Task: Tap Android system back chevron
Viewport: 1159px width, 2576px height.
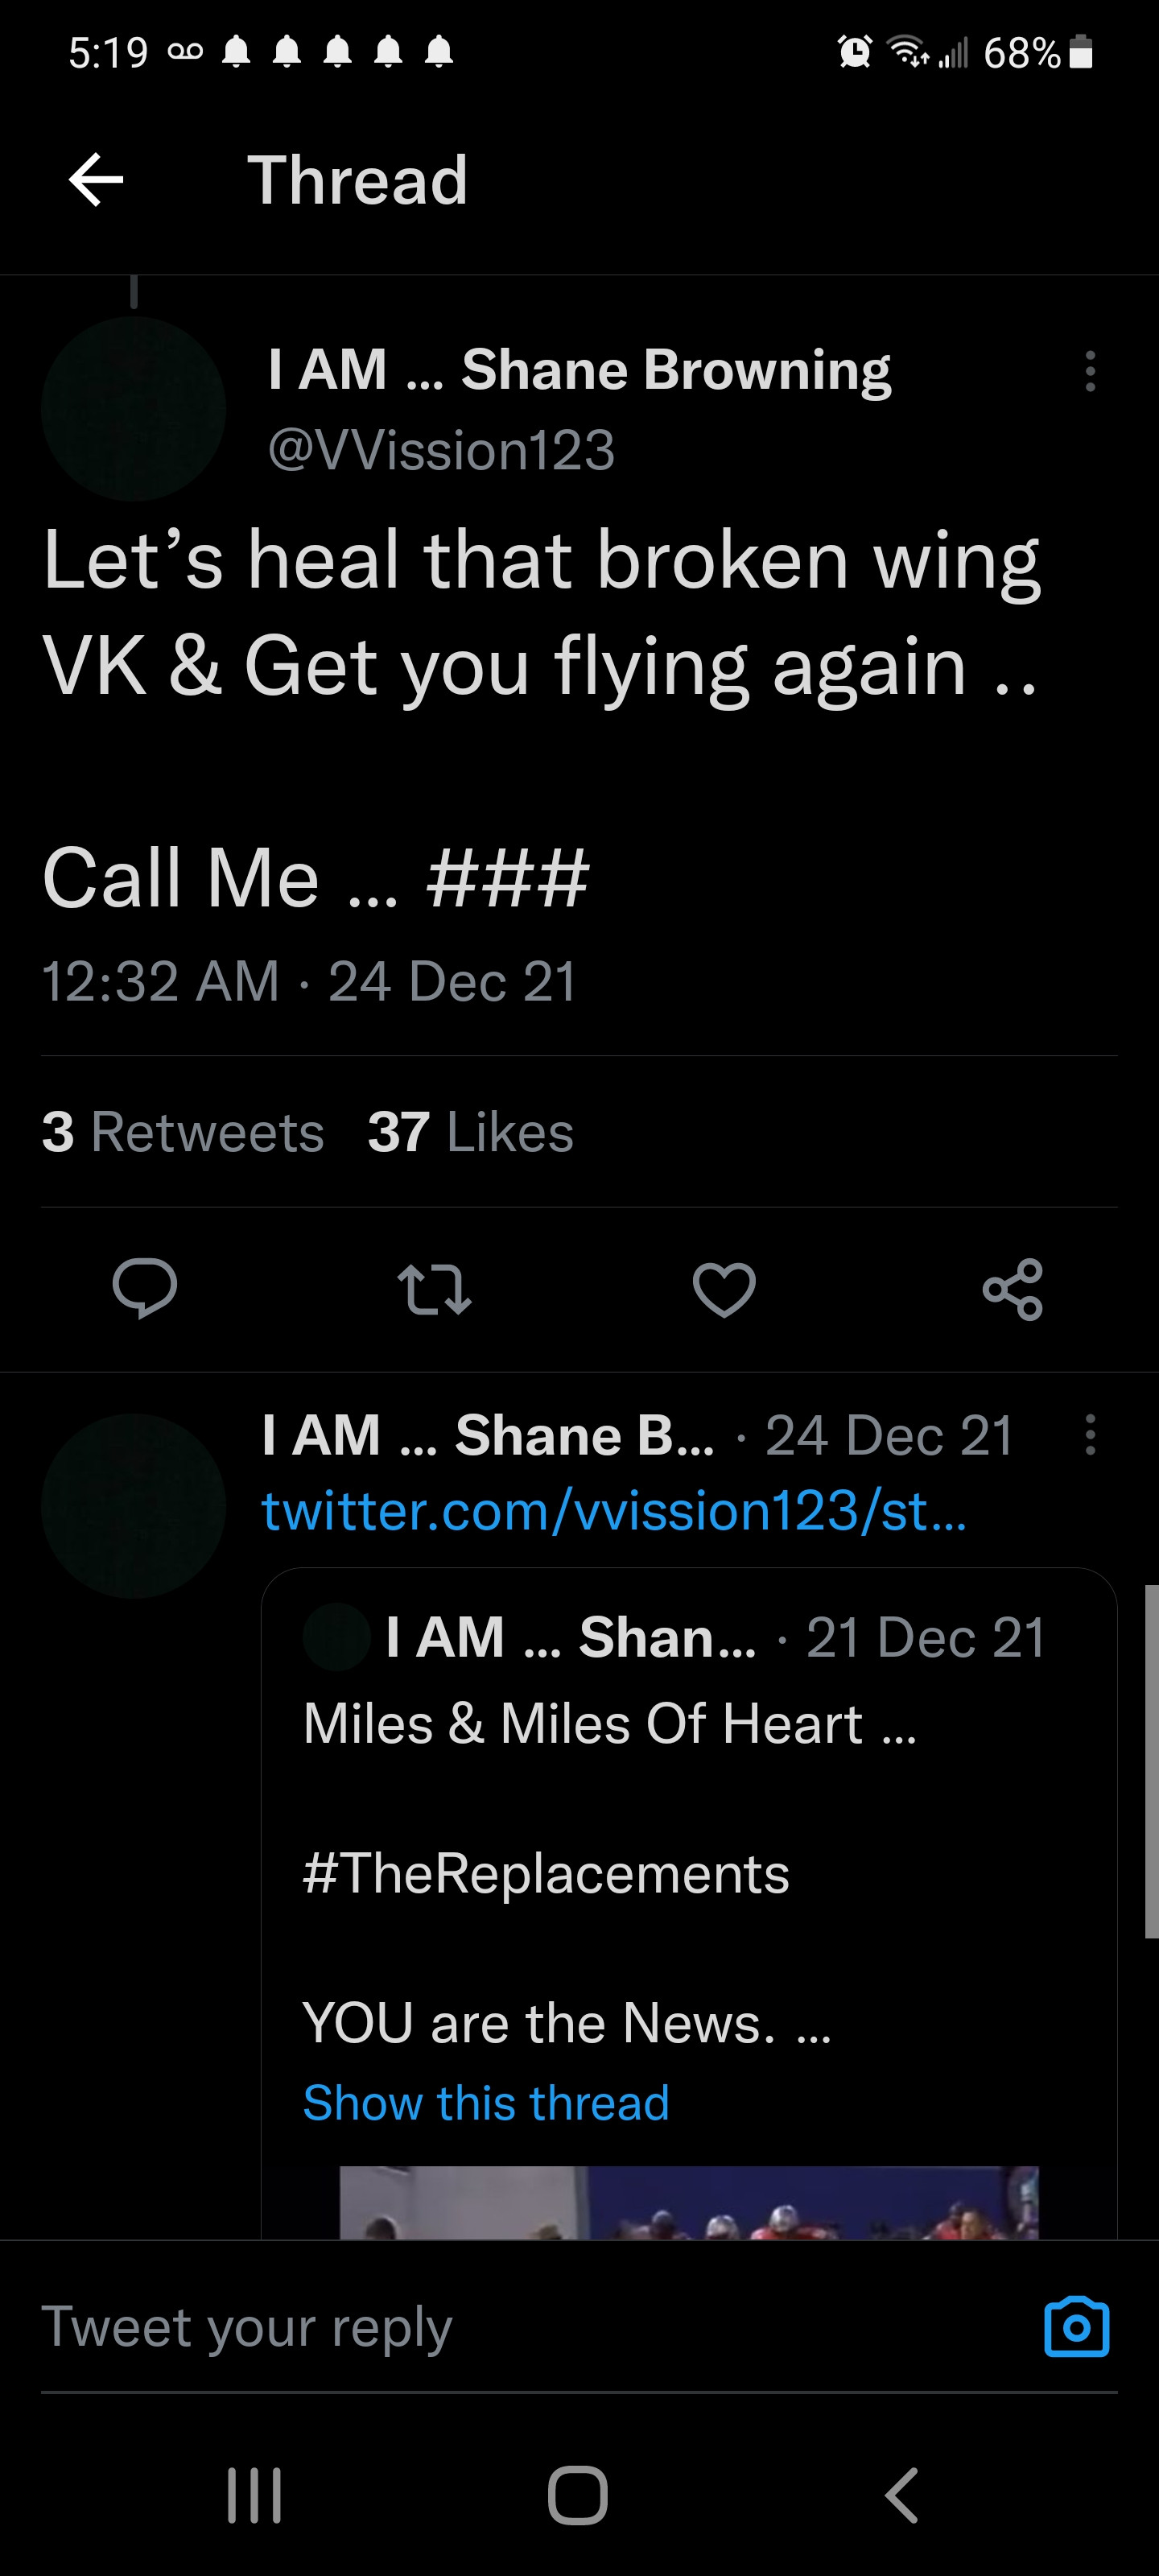Action: pos(901,2496)
